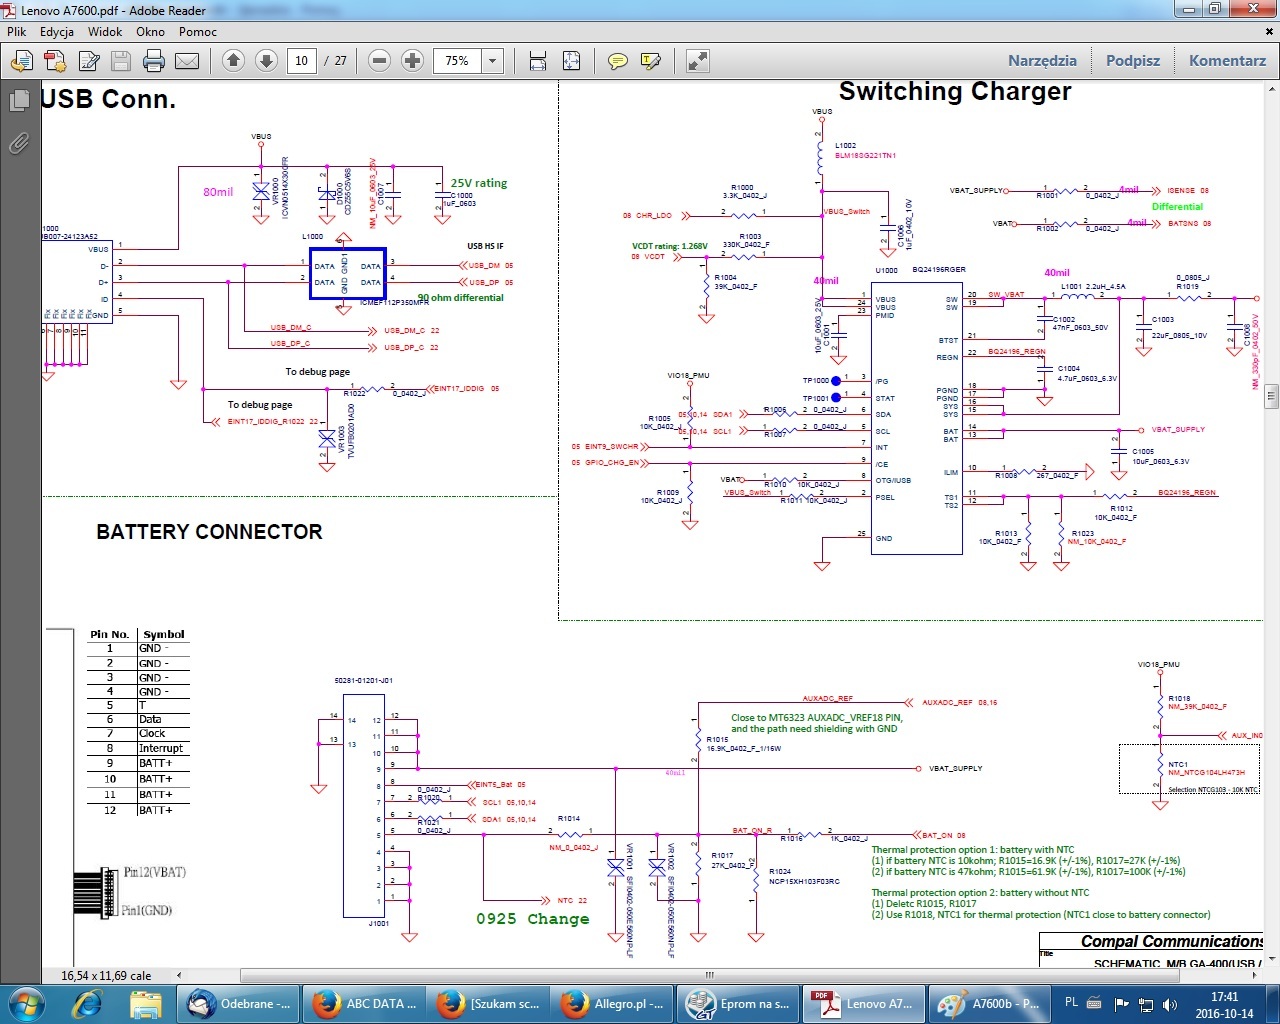Open the Komentarz pane
This screenshot has width=1280, height=1024.
pos(1227,61)
